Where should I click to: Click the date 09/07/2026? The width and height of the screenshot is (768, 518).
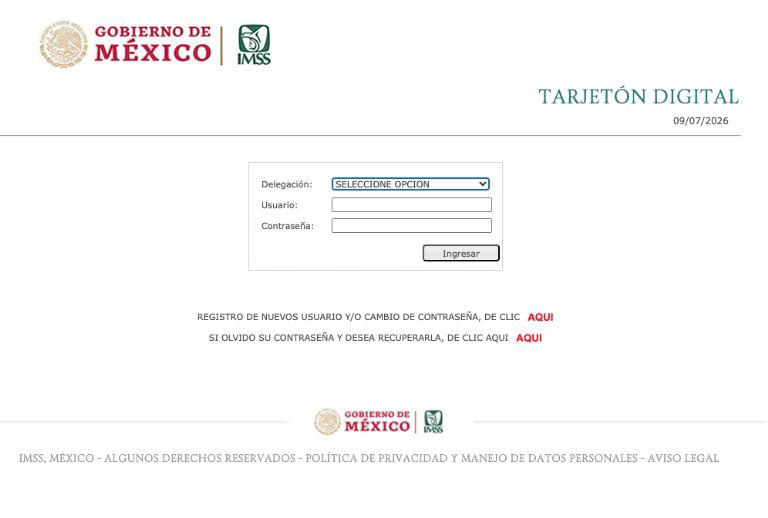tap(700, 121)
